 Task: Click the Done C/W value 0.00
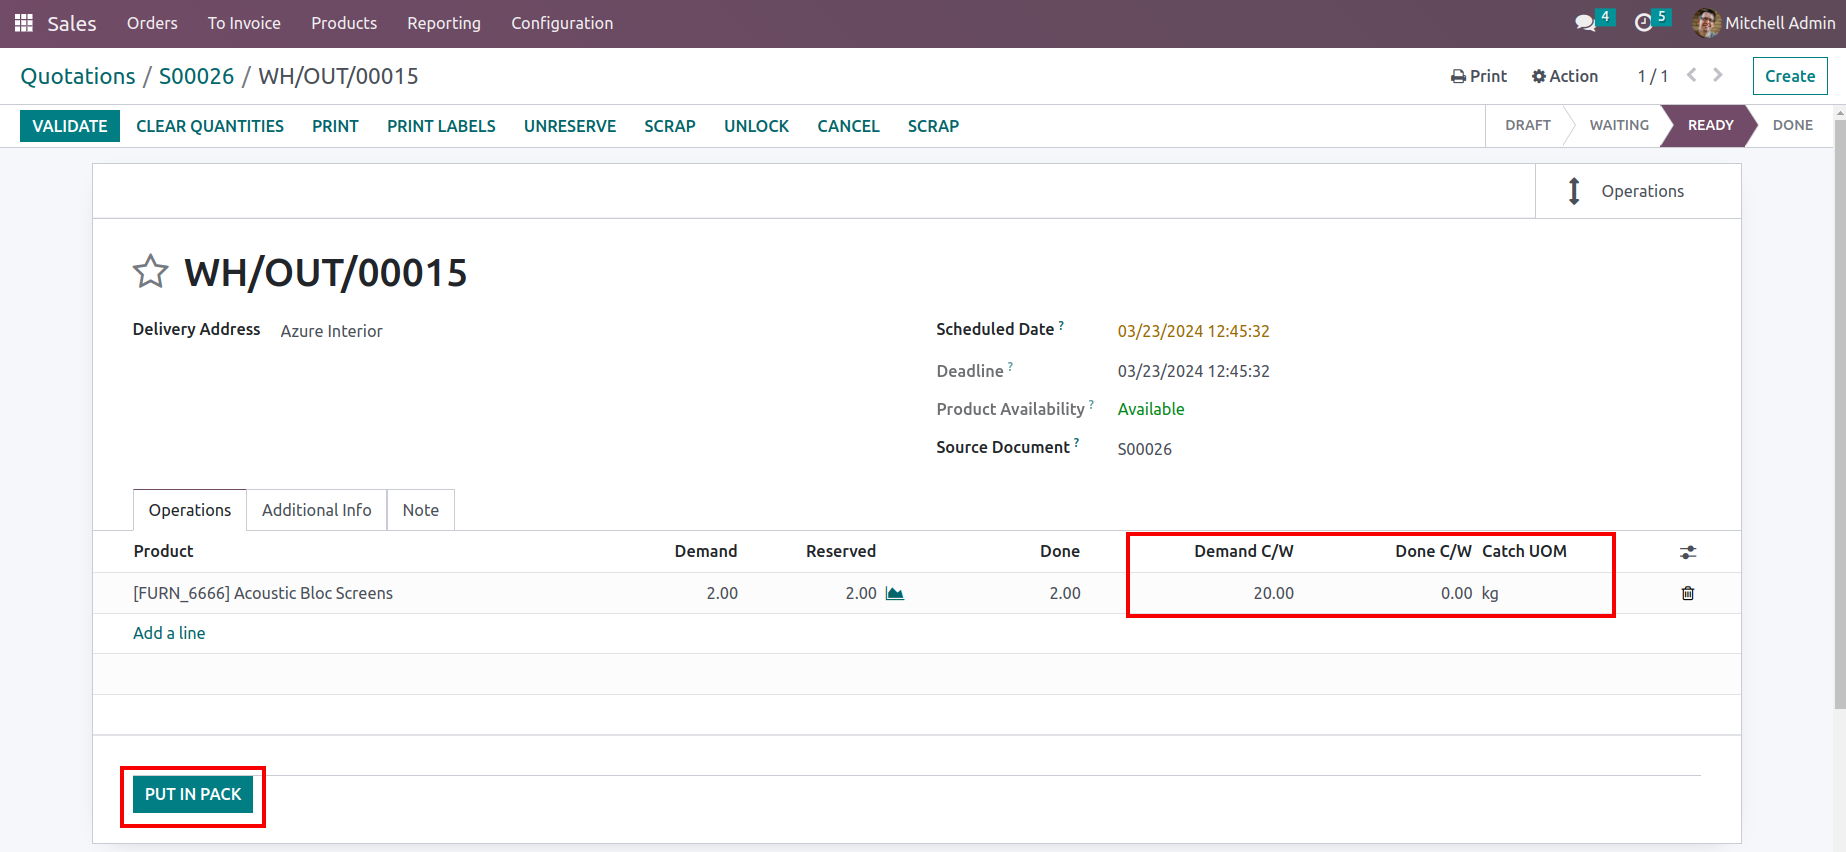1456,593
